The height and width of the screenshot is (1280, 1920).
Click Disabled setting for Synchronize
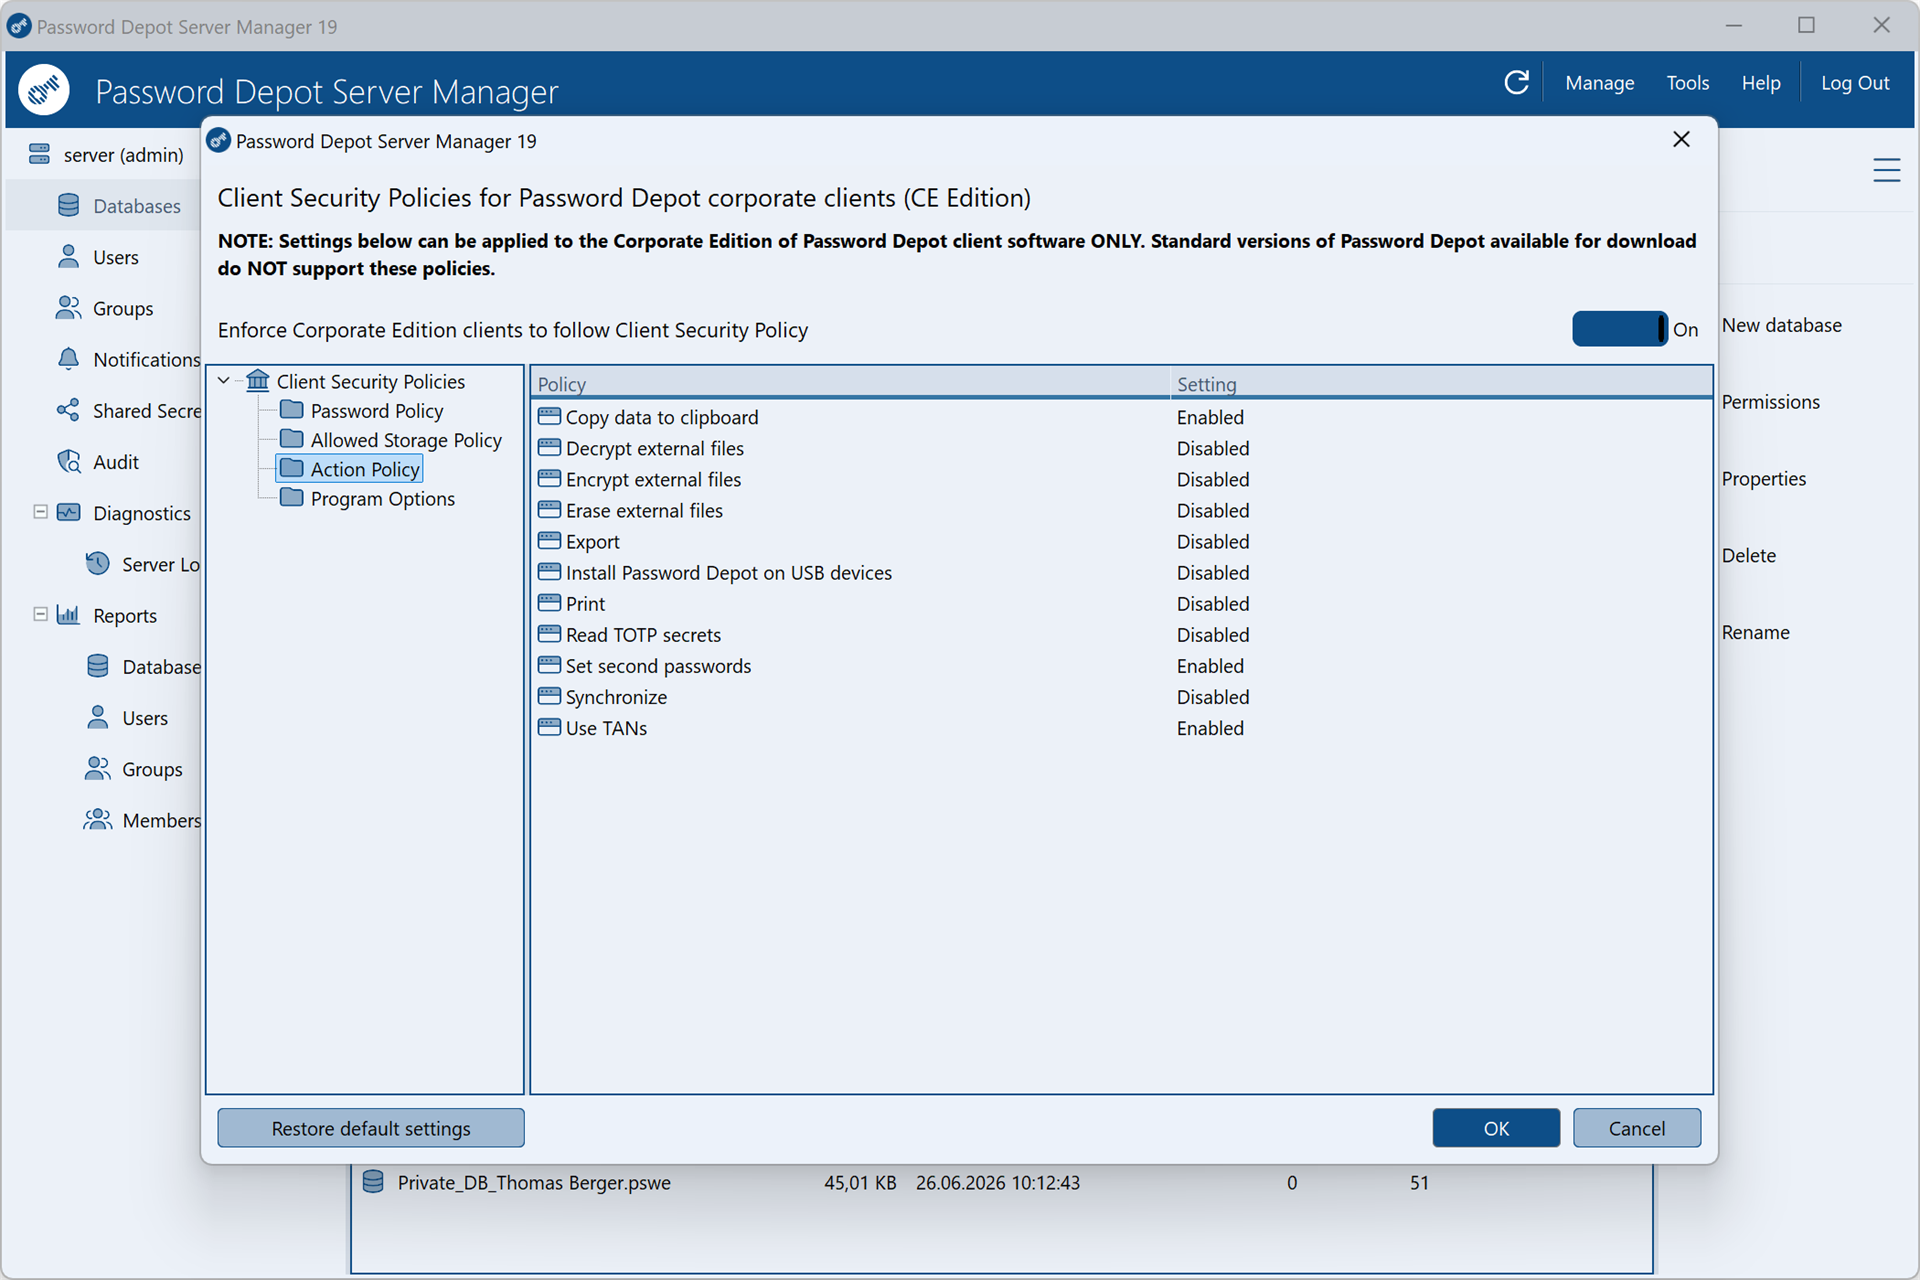[x=1212, y=697]
